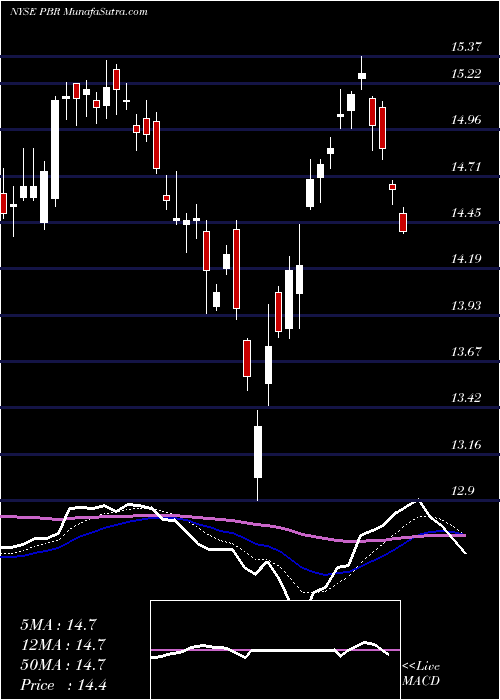Click the 12.9 price axis label

point(463,491)
